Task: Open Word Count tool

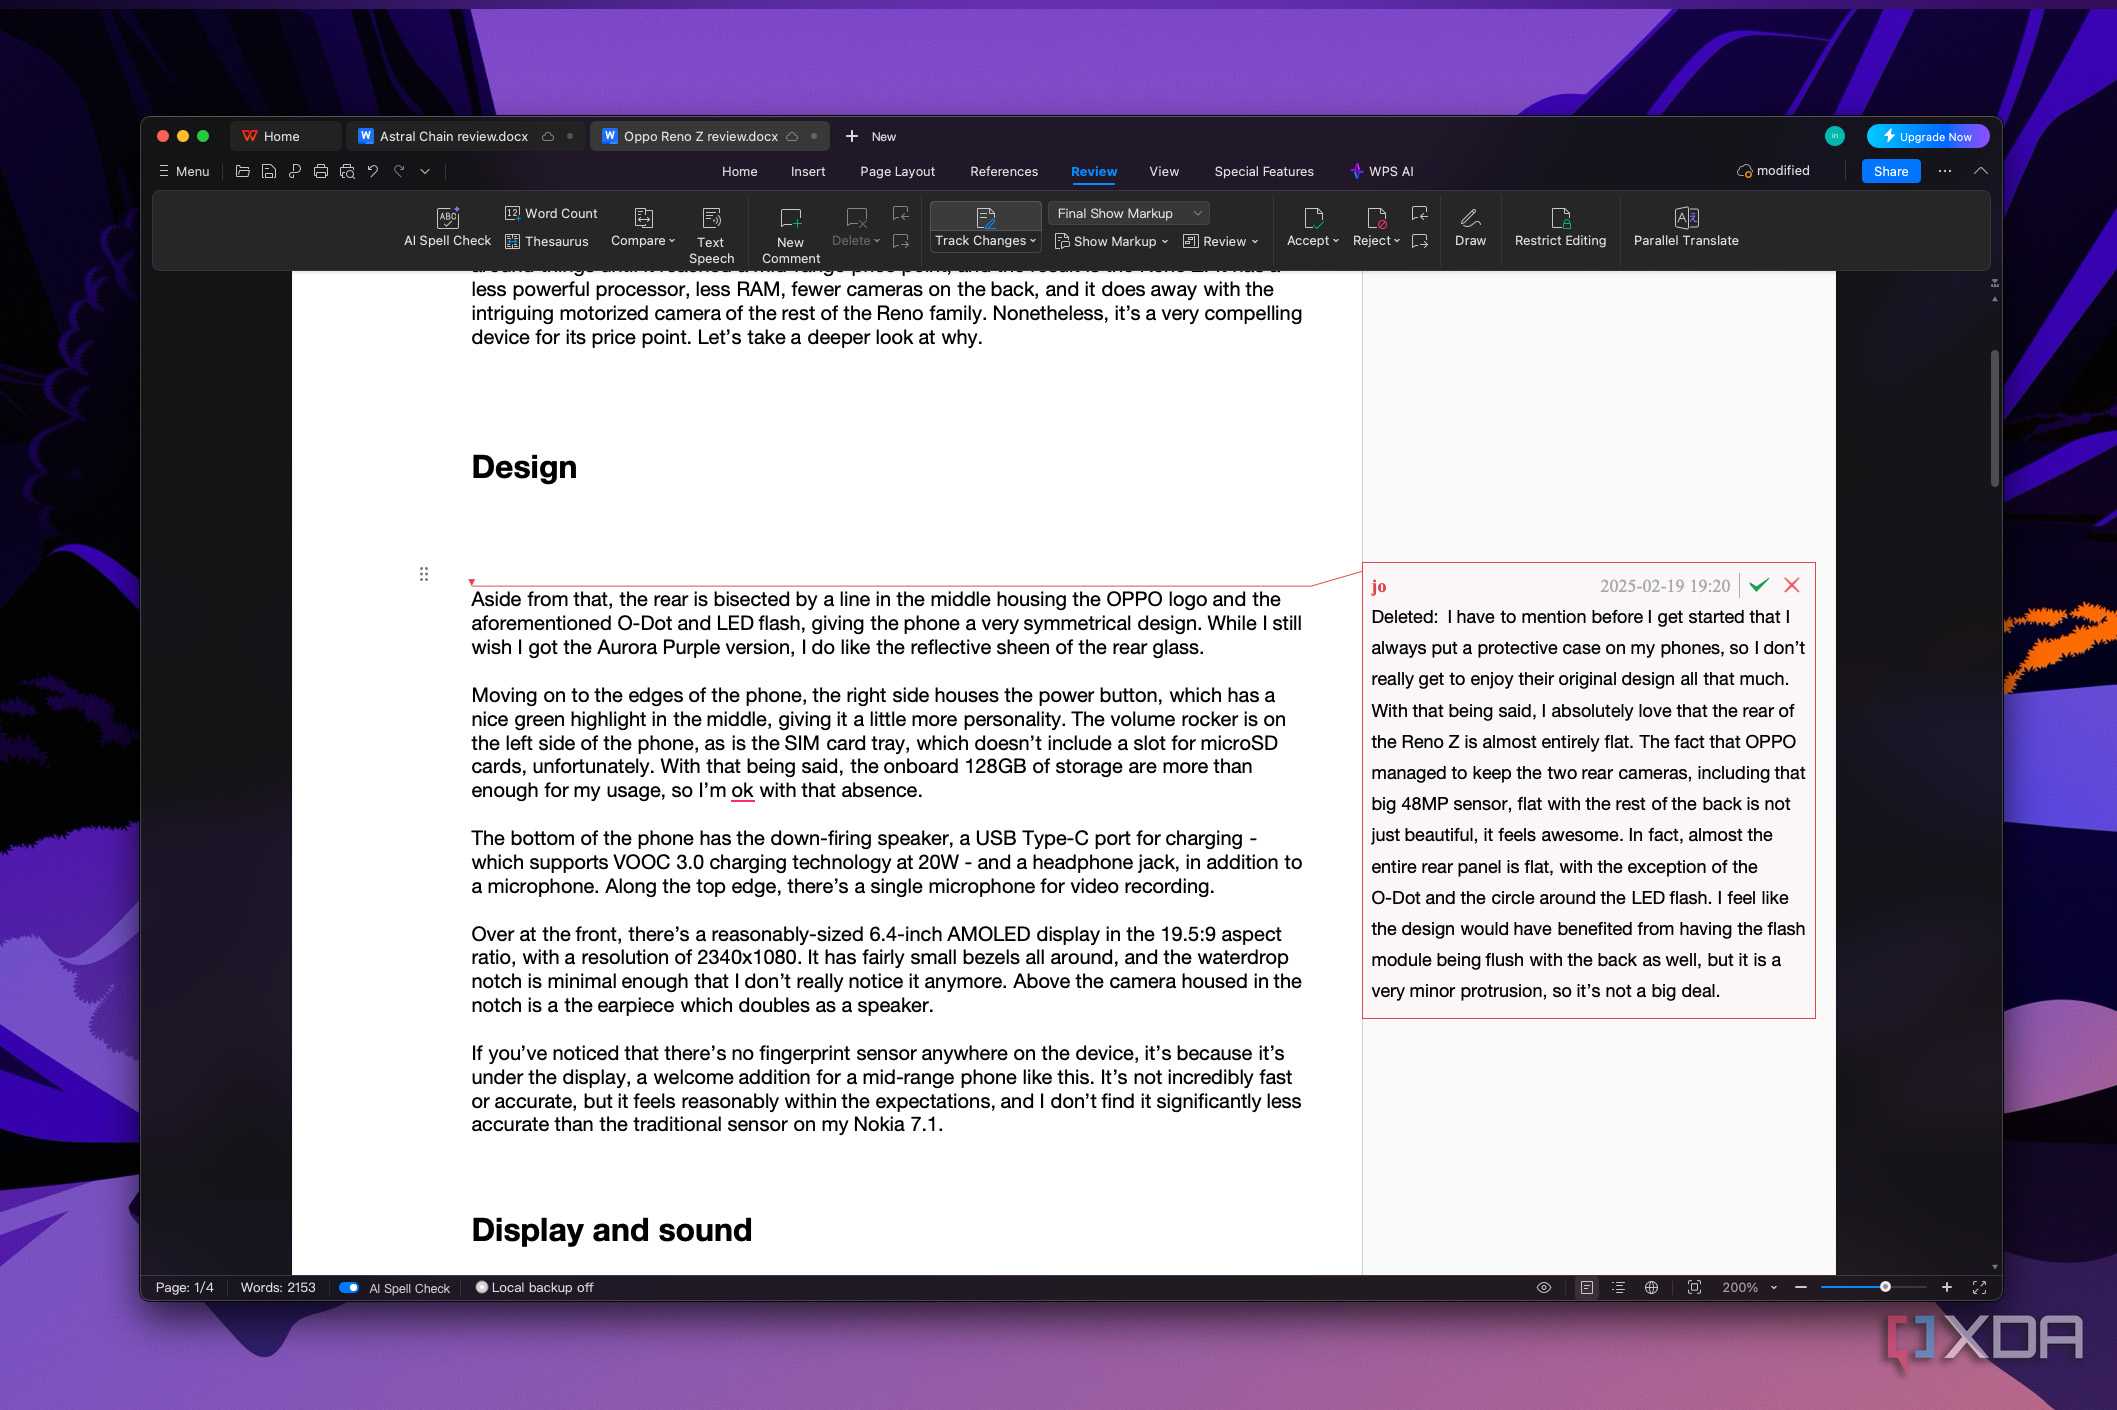Action: click(551, 213)
